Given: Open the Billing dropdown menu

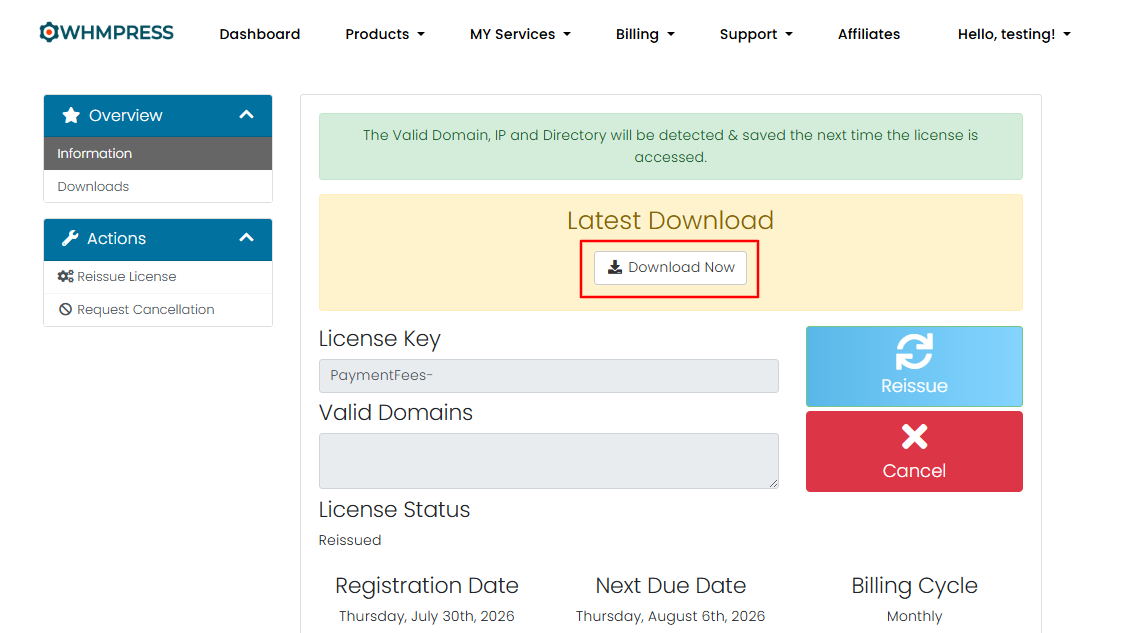Looking at the screenshot, I should pyautogui.click(x=645, y=34).
